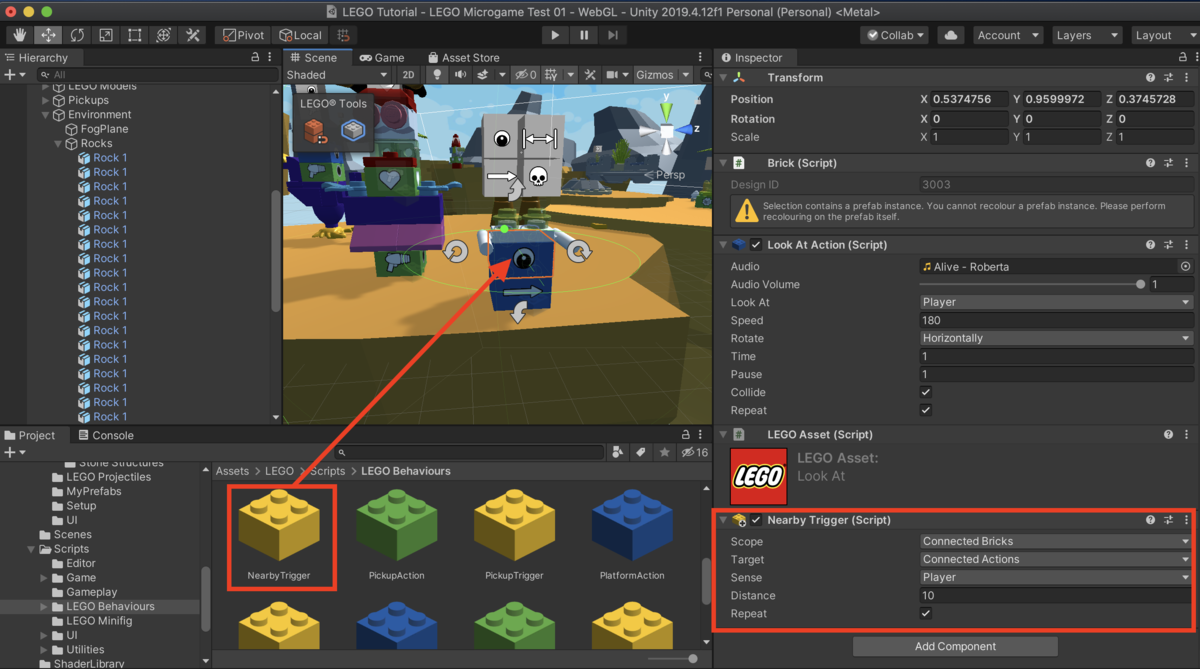The height and width of the screenshot is (669, 1200).
Task: Switch to the Game tab
Action: coord(382,58)
